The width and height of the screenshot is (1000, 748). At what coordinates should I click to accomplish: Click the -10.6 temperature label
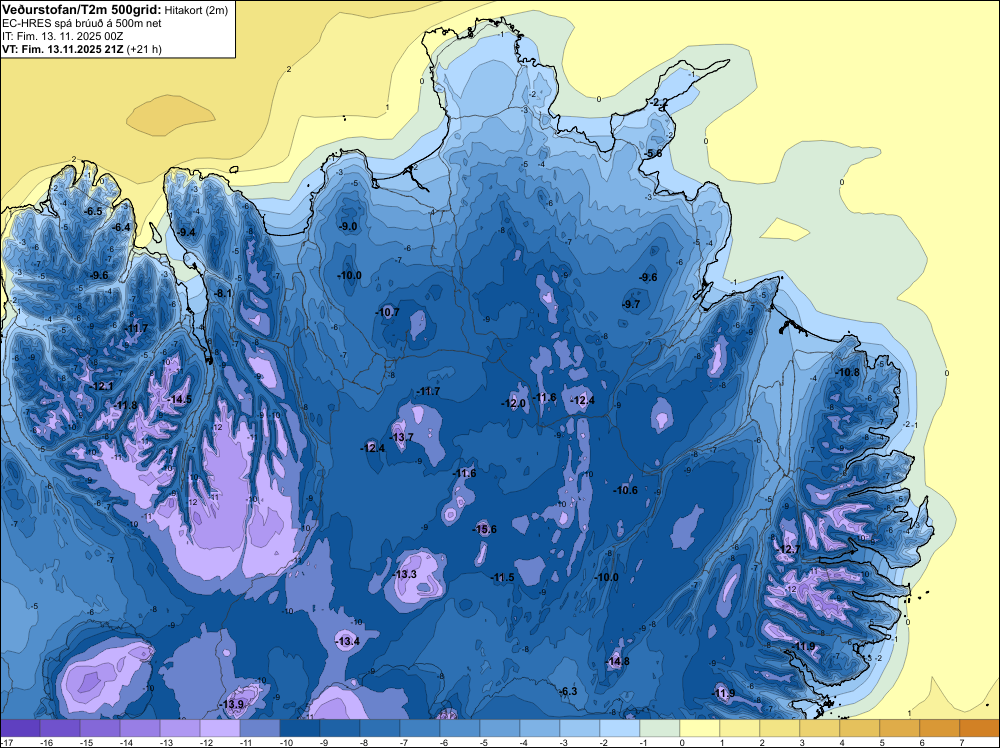(x=626, y=490)
